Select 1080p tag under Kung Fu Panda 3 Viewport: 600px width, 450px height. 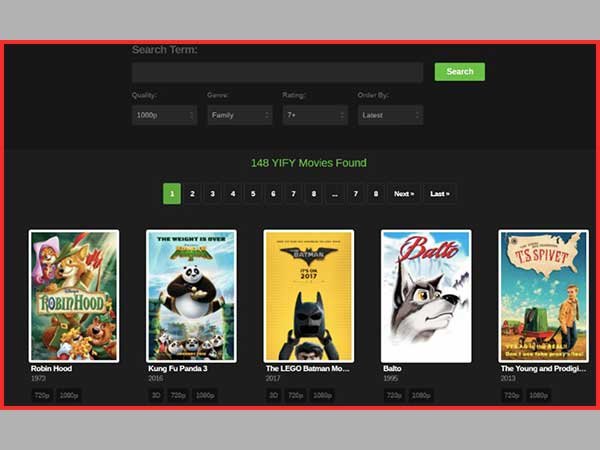205,395
